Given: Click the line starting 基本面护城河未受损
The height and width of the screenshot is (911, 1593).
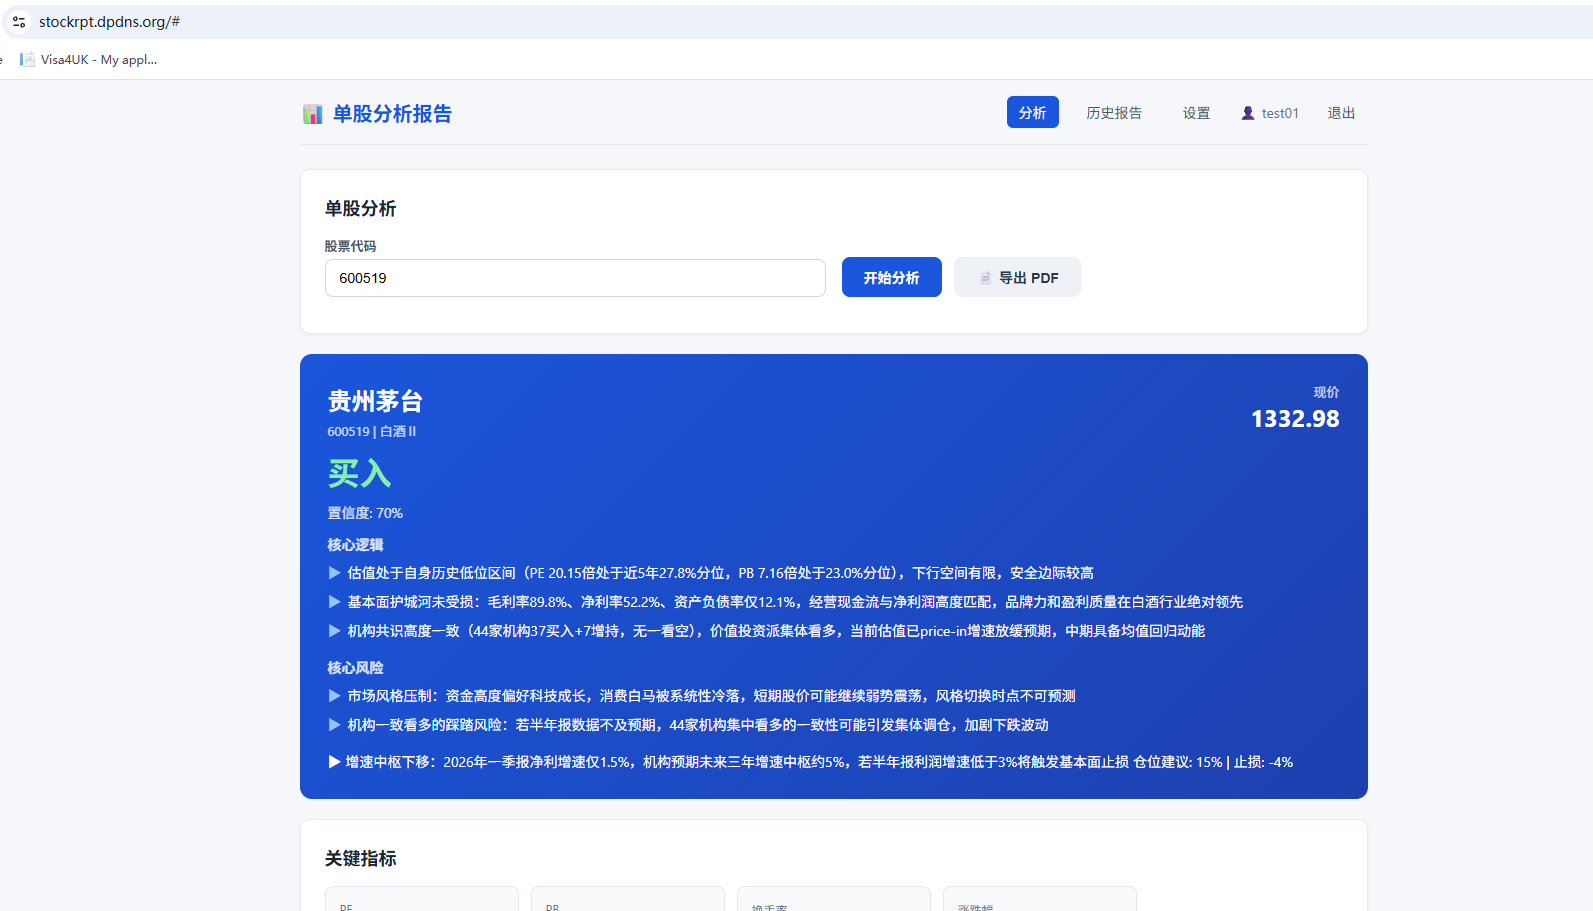Looking at the screenshot, I should click(x=786, y=602).
